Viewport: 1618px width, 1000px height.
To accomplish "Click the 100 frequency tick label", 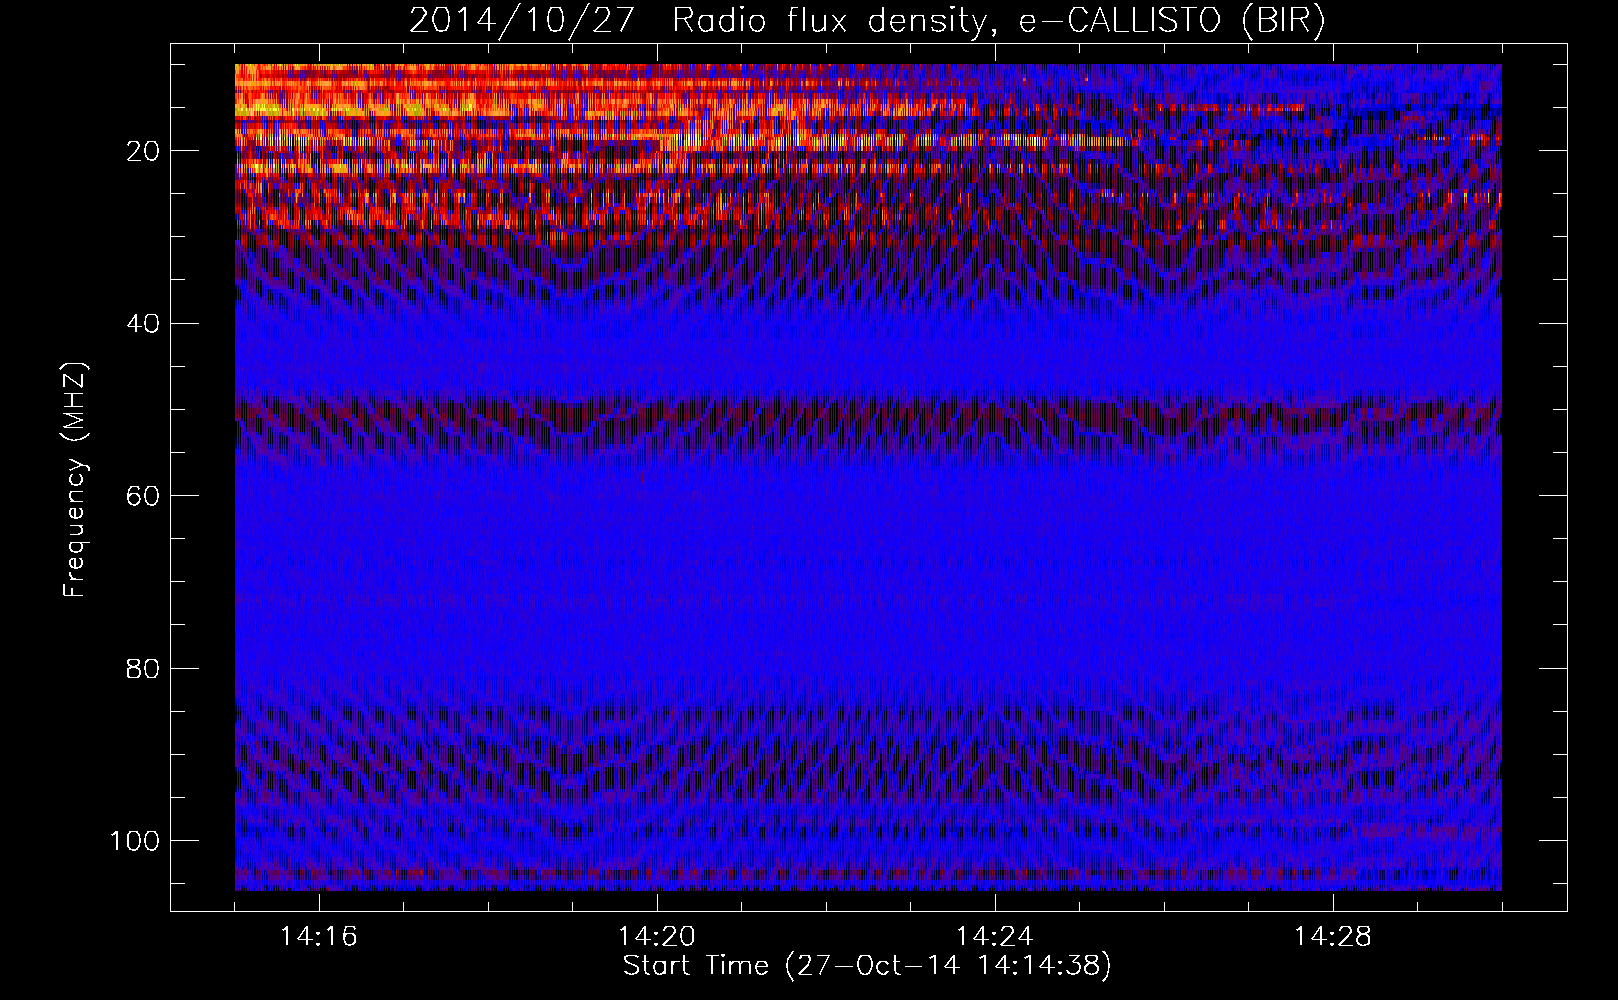I will click(135, 840).
